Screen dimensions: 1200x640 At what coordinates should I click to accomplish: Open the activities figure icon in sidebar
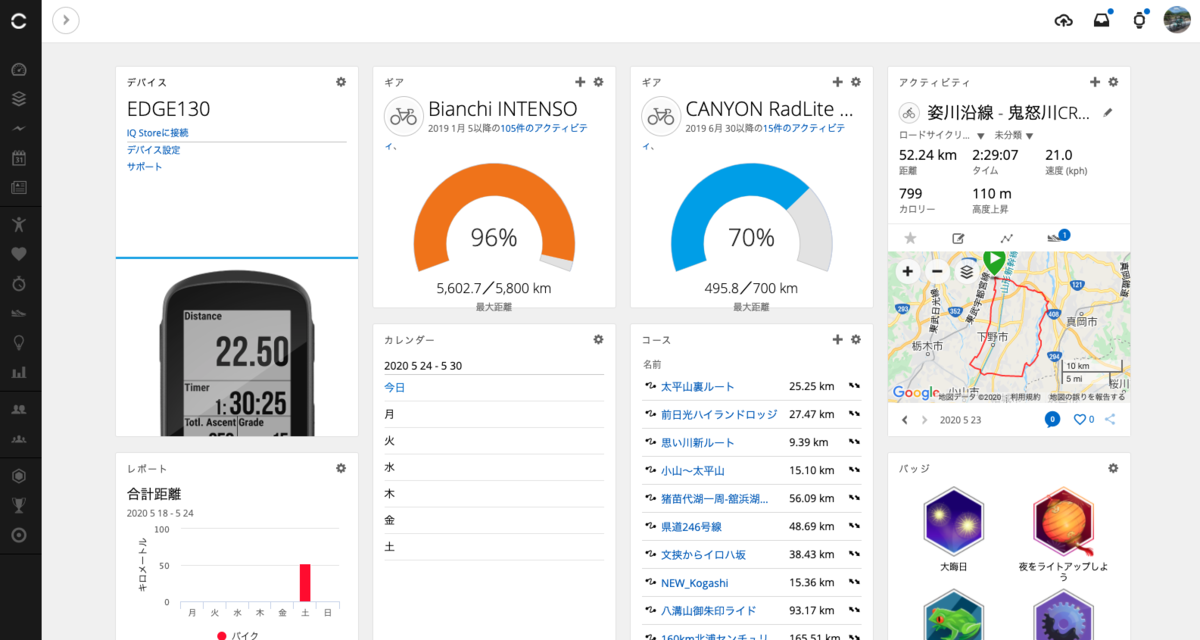[x=19, y=224]
